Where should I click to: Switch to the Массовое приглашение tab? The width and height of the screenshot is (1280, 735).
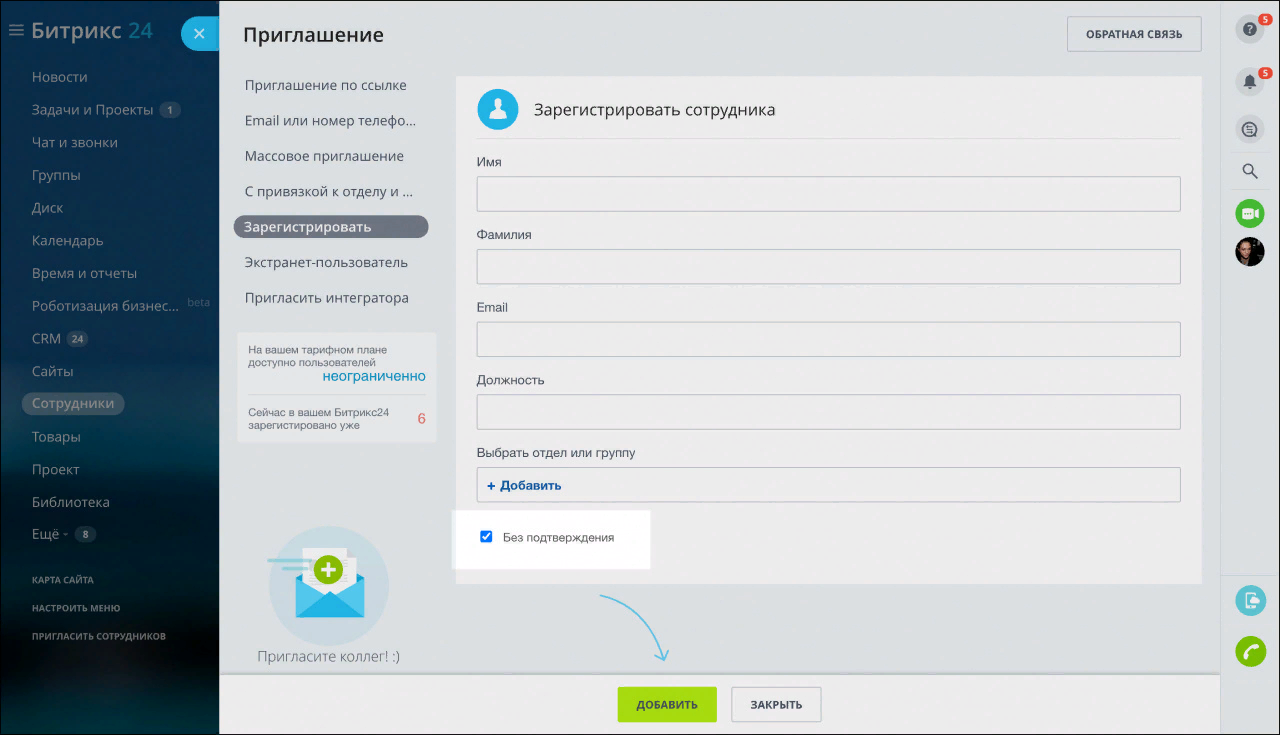pos(324,156)
